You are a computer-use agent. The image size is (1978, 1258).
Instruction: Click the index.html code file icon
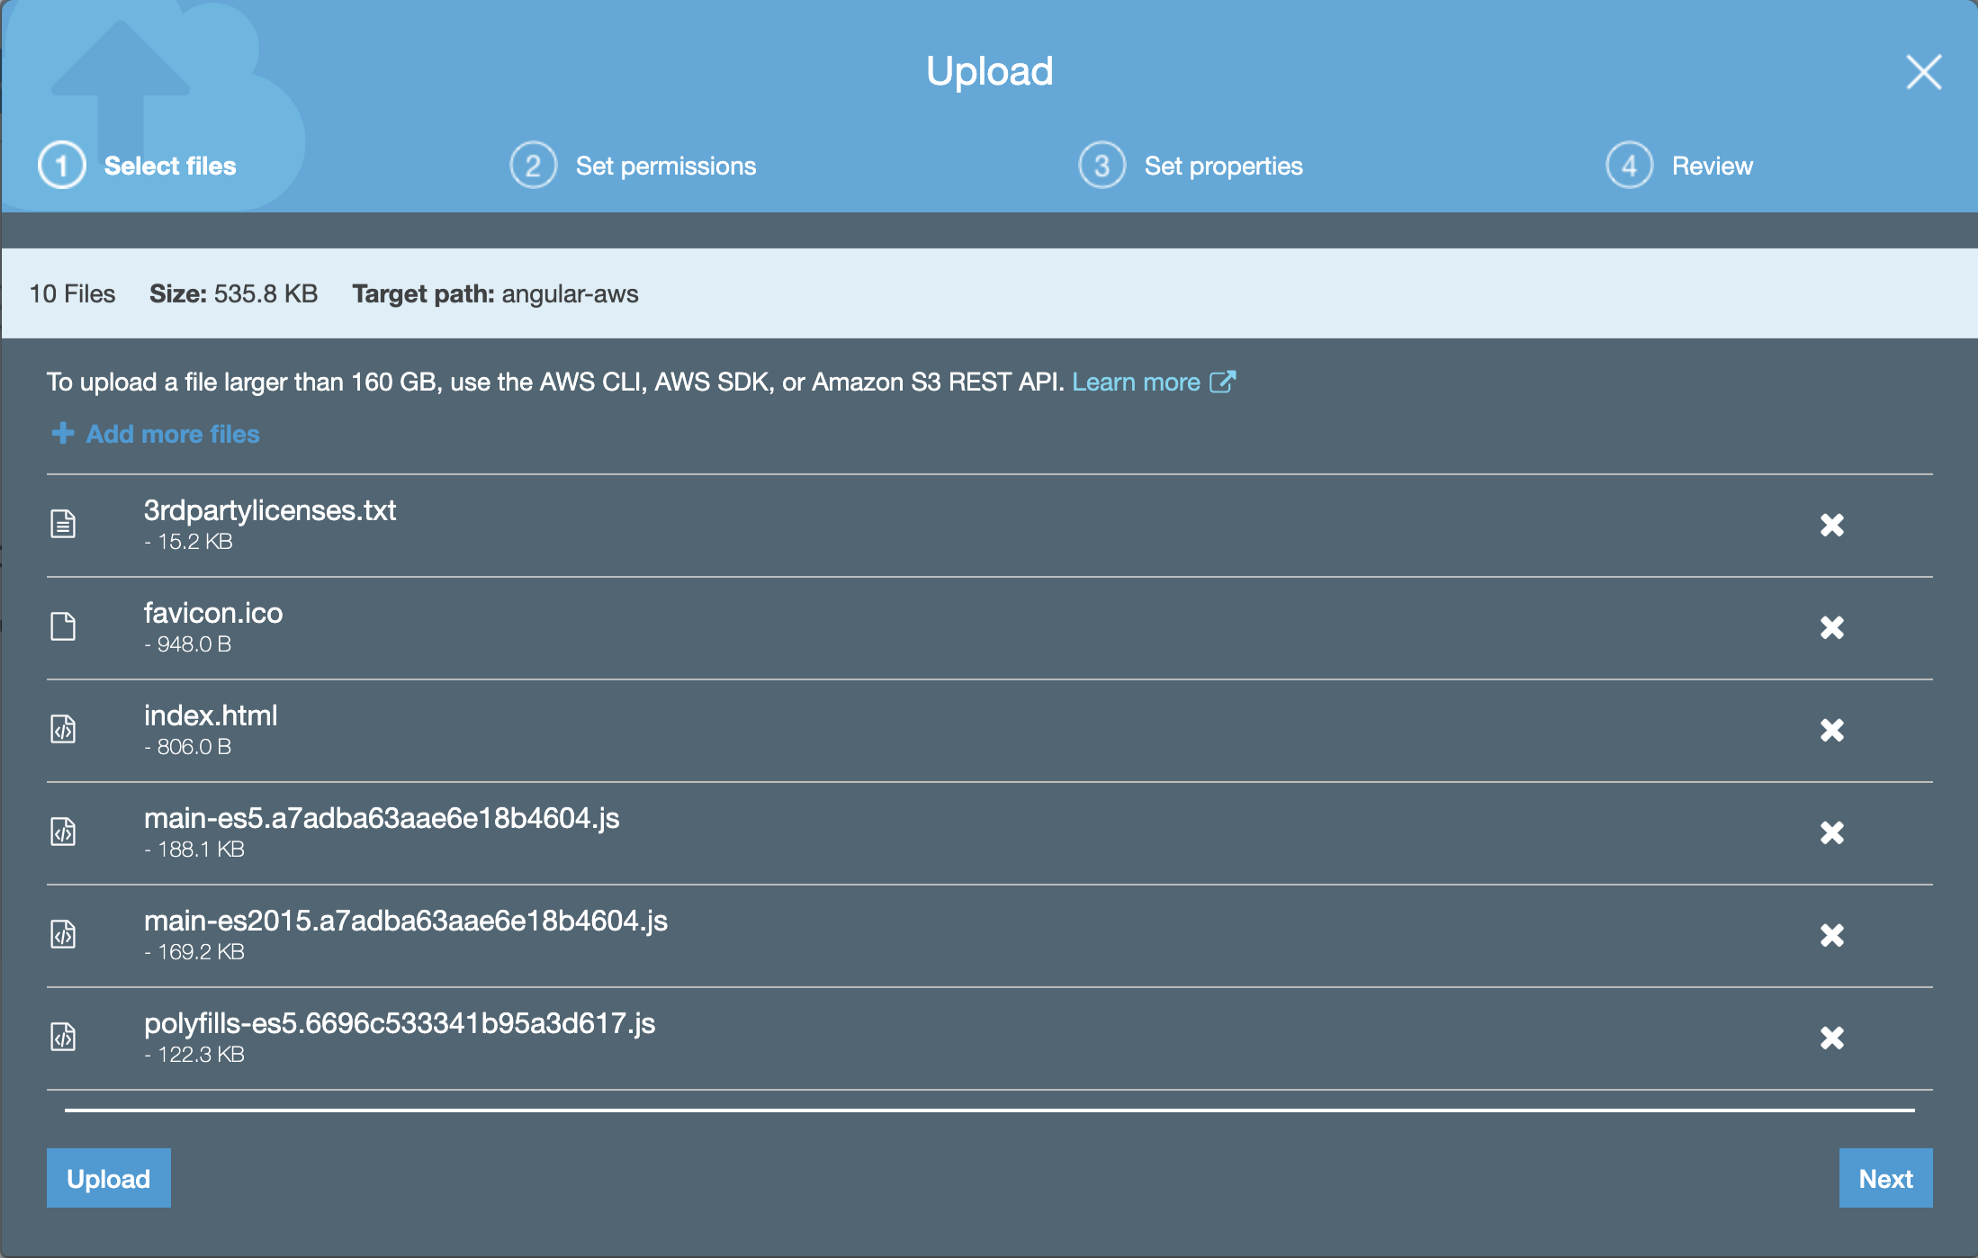tap(63, 729)
